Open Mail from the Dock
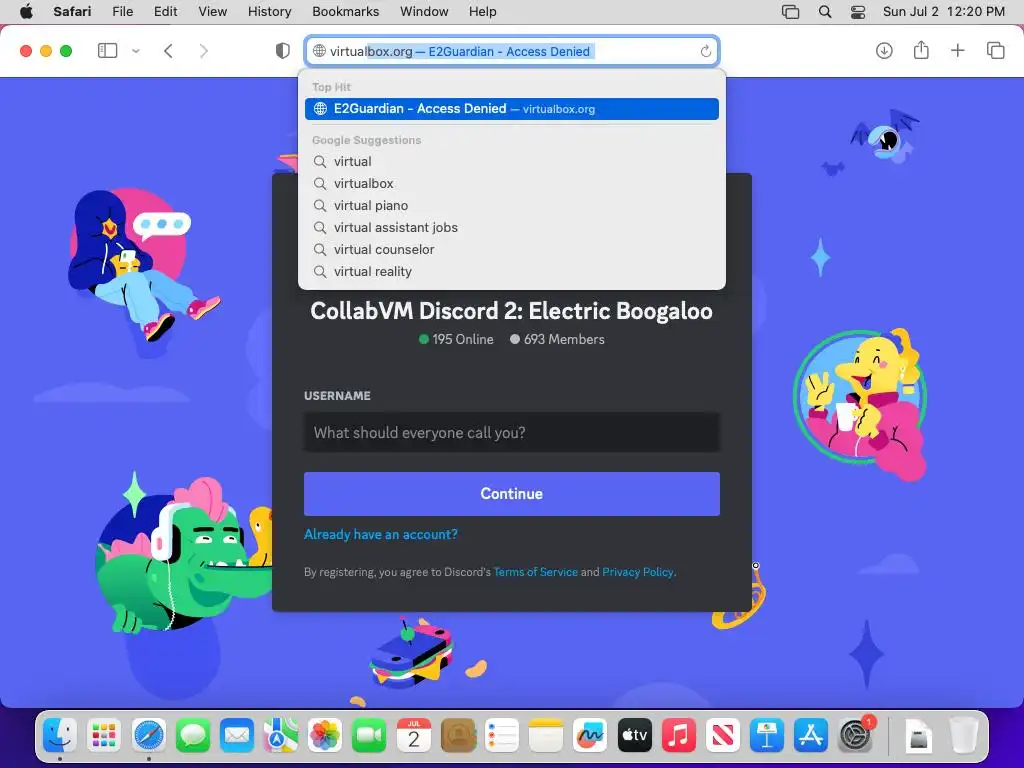The image size is (1024, 768). pyautogui.click(x=236, y=736)
